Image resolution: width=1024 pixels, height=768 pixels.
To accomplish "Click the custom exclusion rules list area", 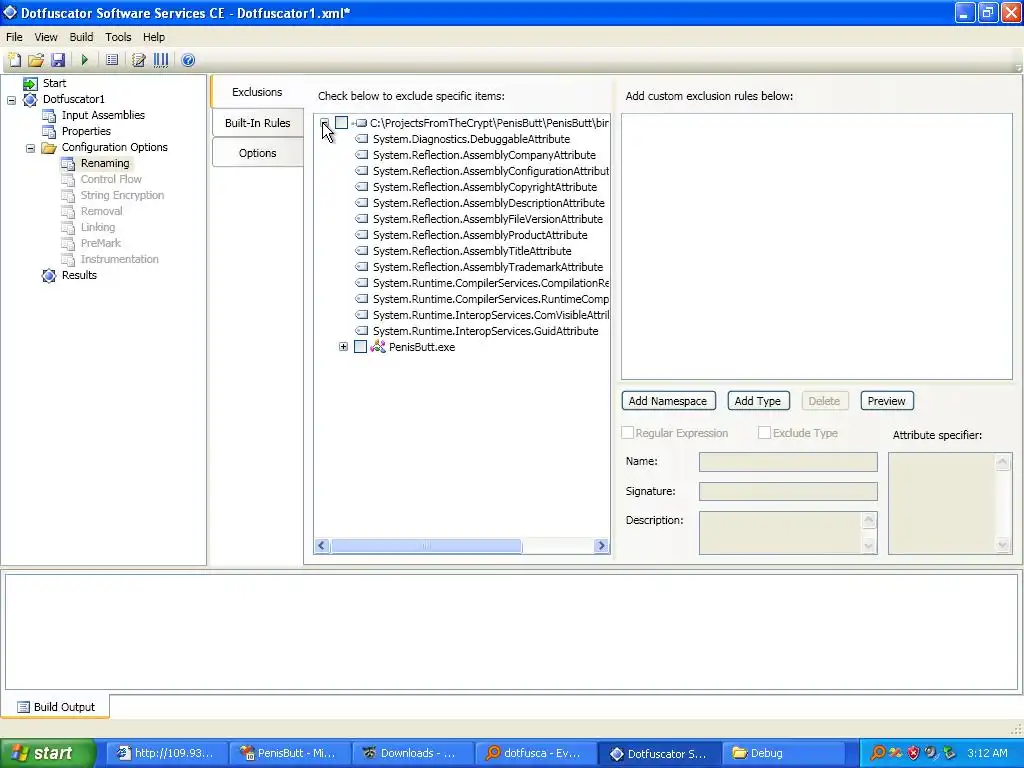I will click(x=816, y=246).
